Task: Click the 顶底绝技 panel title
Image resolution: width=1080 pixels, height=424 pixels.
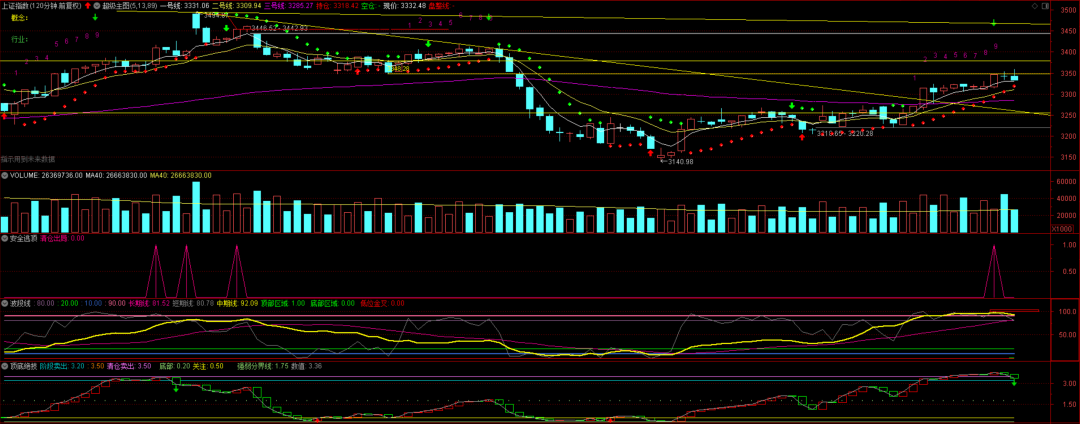Action: [x=24, y=366]
